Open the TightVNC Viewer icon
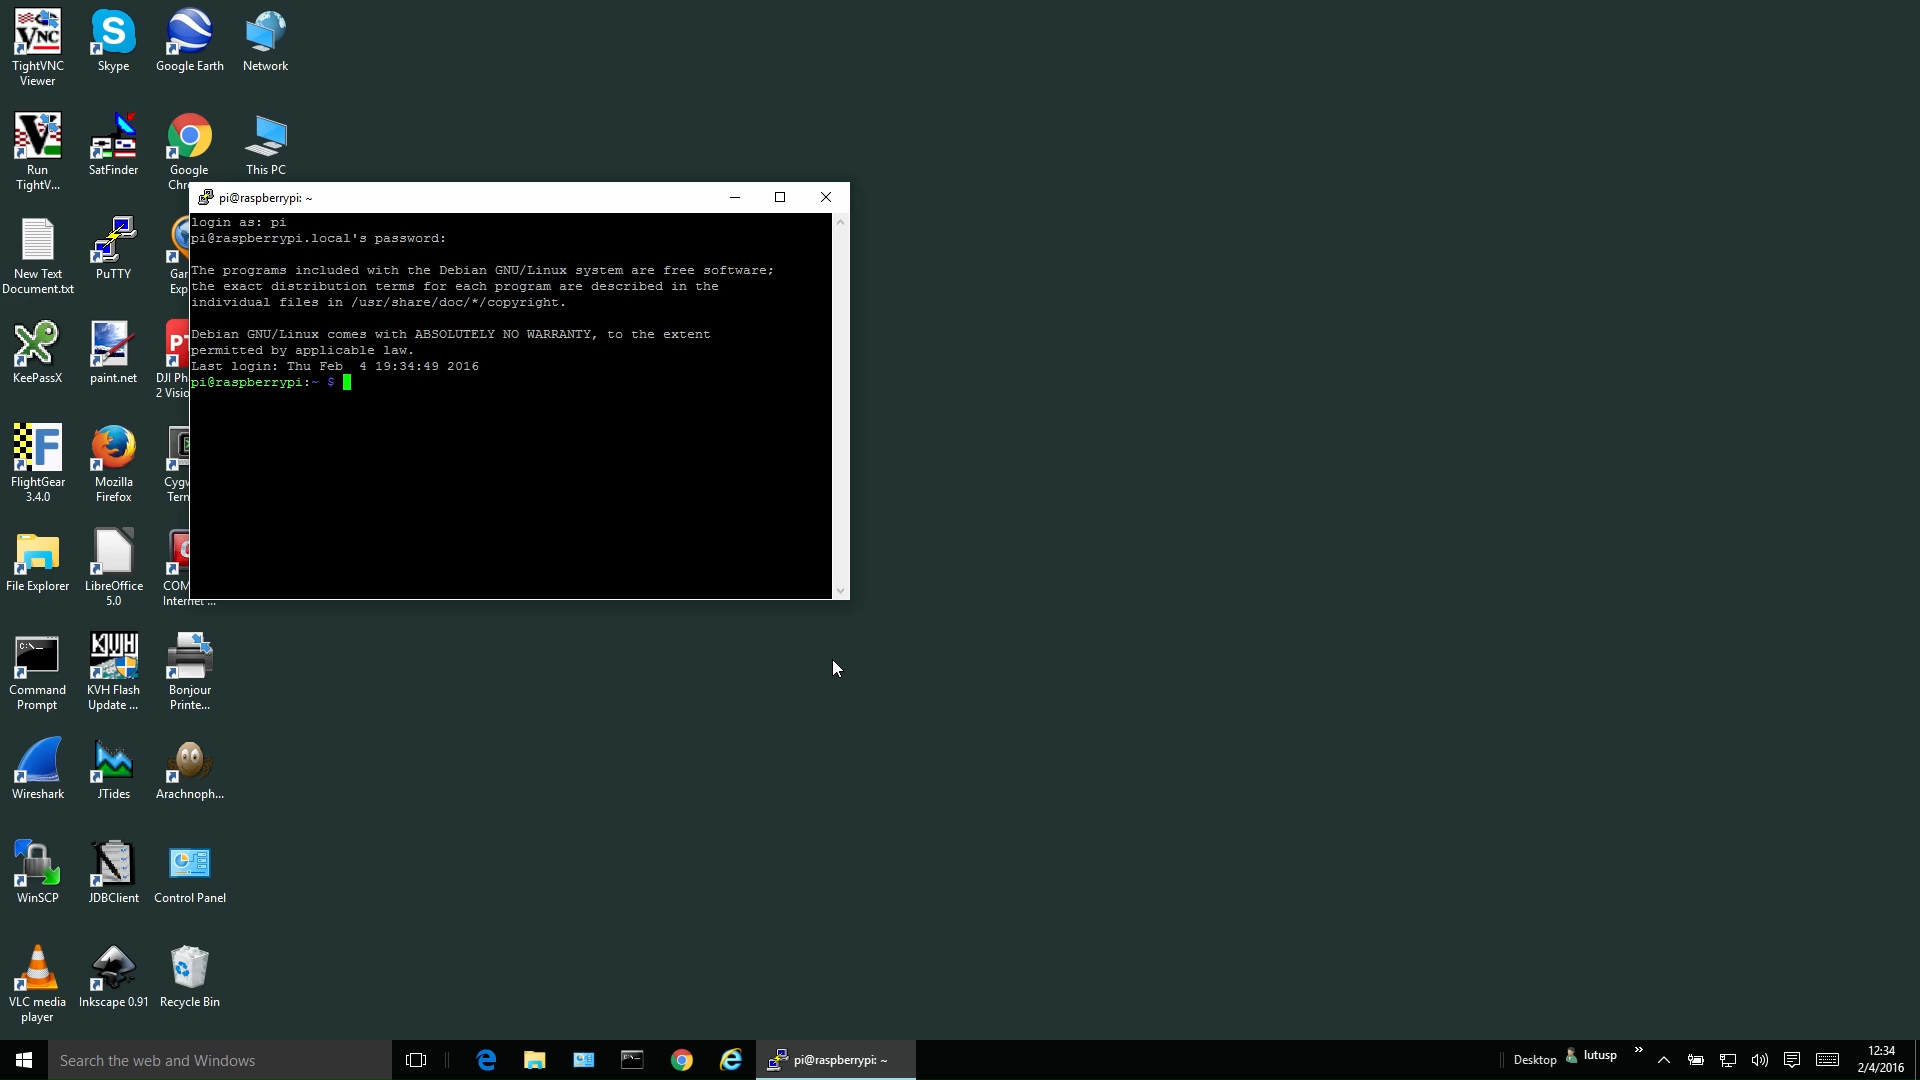Viewport: 1920px width, 1080px height. (x=38, y=34)
